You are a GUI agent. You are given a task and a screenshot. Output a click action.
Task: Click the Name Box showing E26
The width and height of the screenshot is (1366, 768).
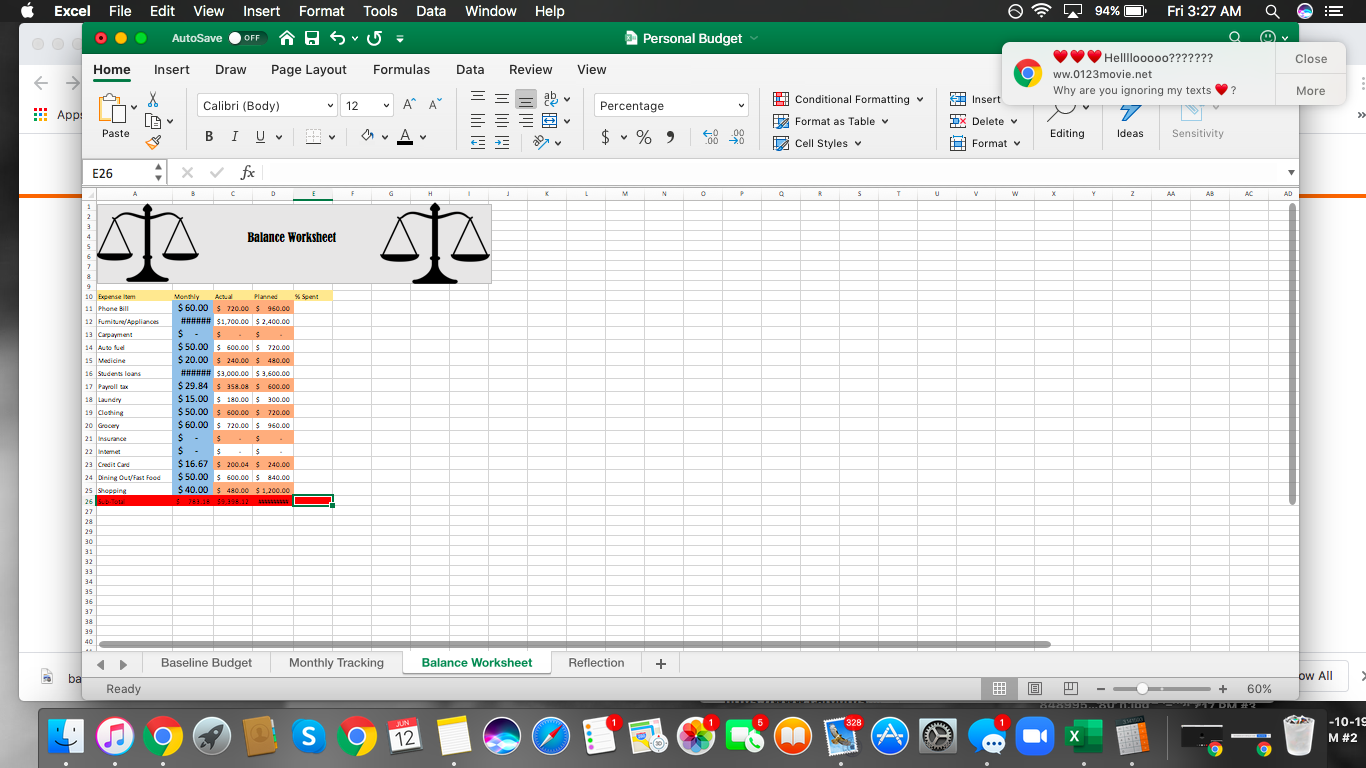coord(127,173)
